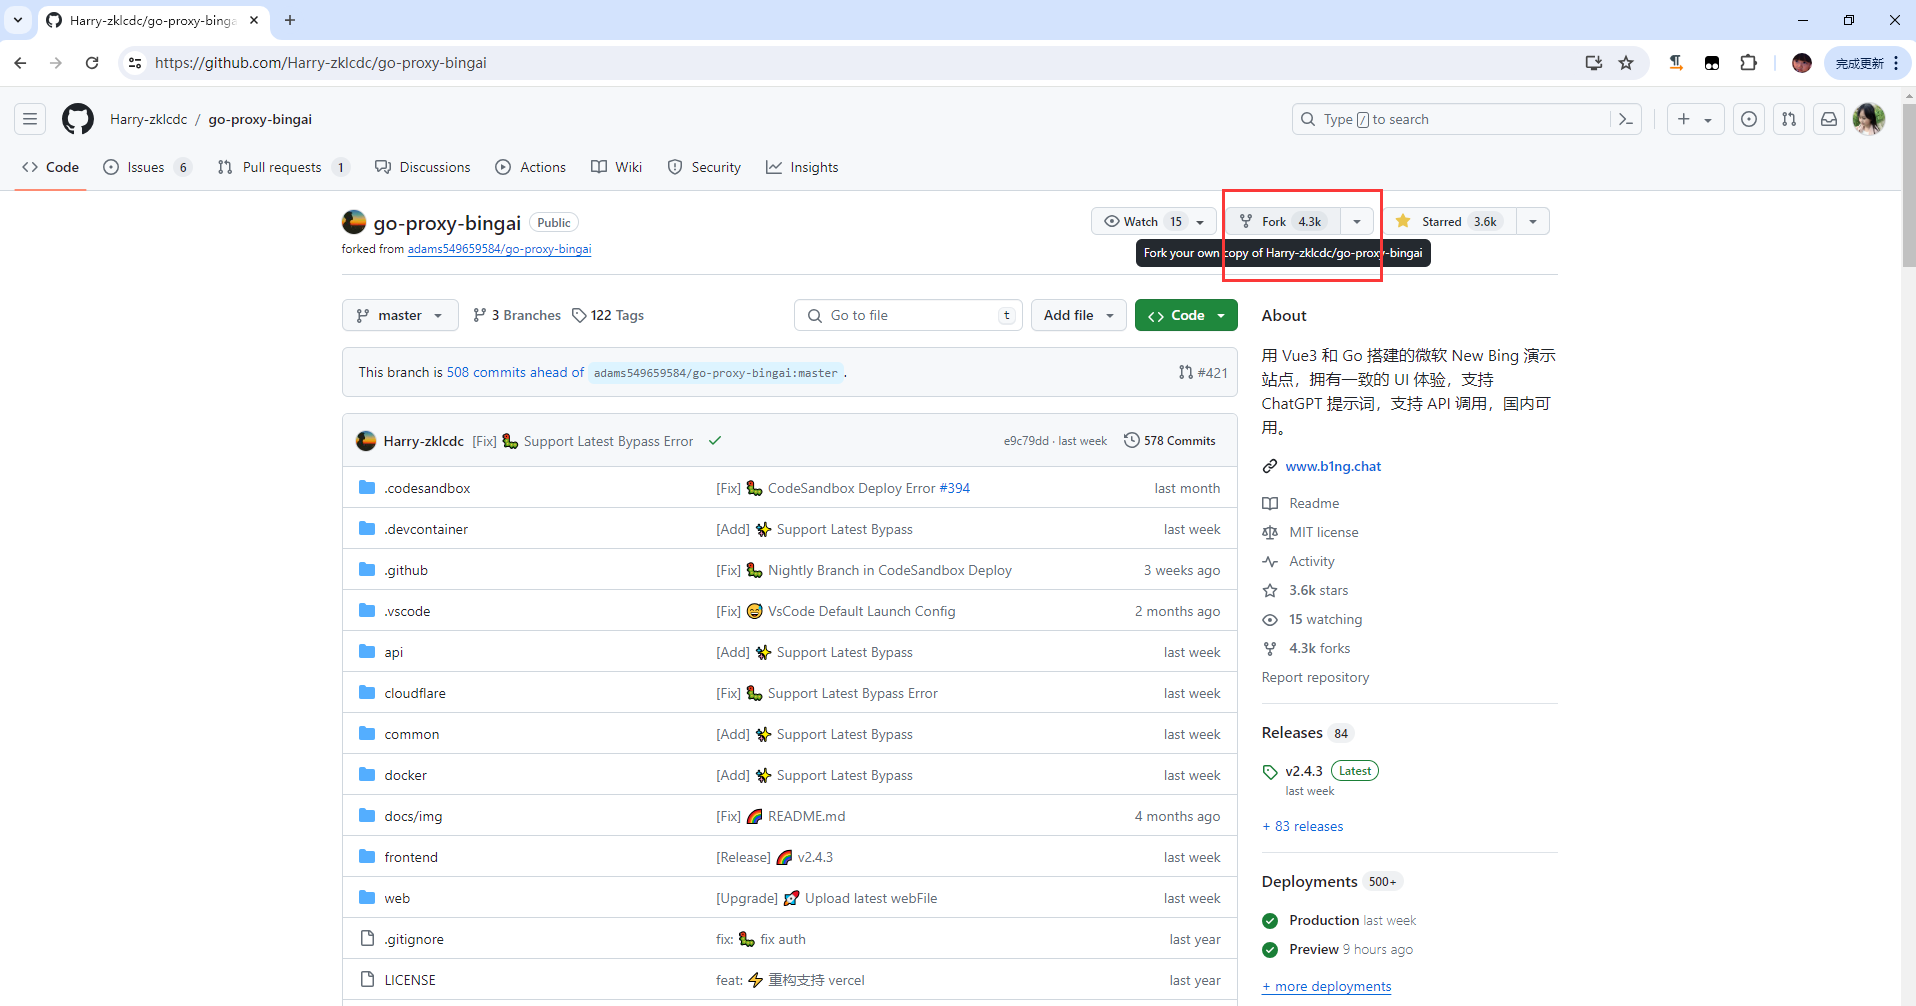Viewport: 1916px width, 1006px height.
Task: Open a new browser tab
Action: [290, 20]
